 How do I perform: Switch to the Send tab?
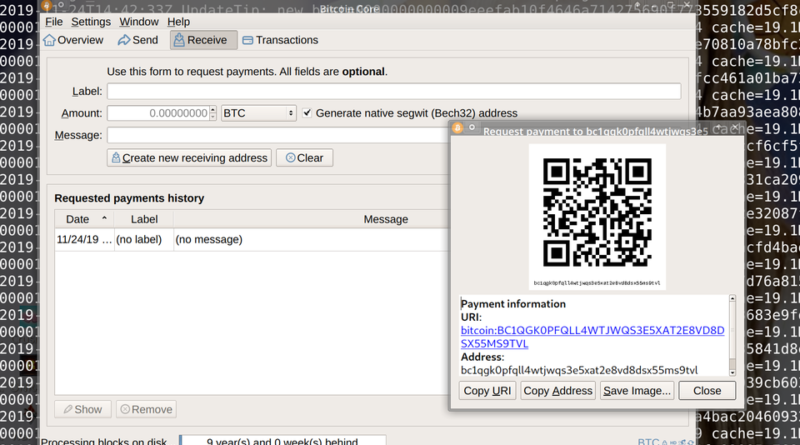138,40
